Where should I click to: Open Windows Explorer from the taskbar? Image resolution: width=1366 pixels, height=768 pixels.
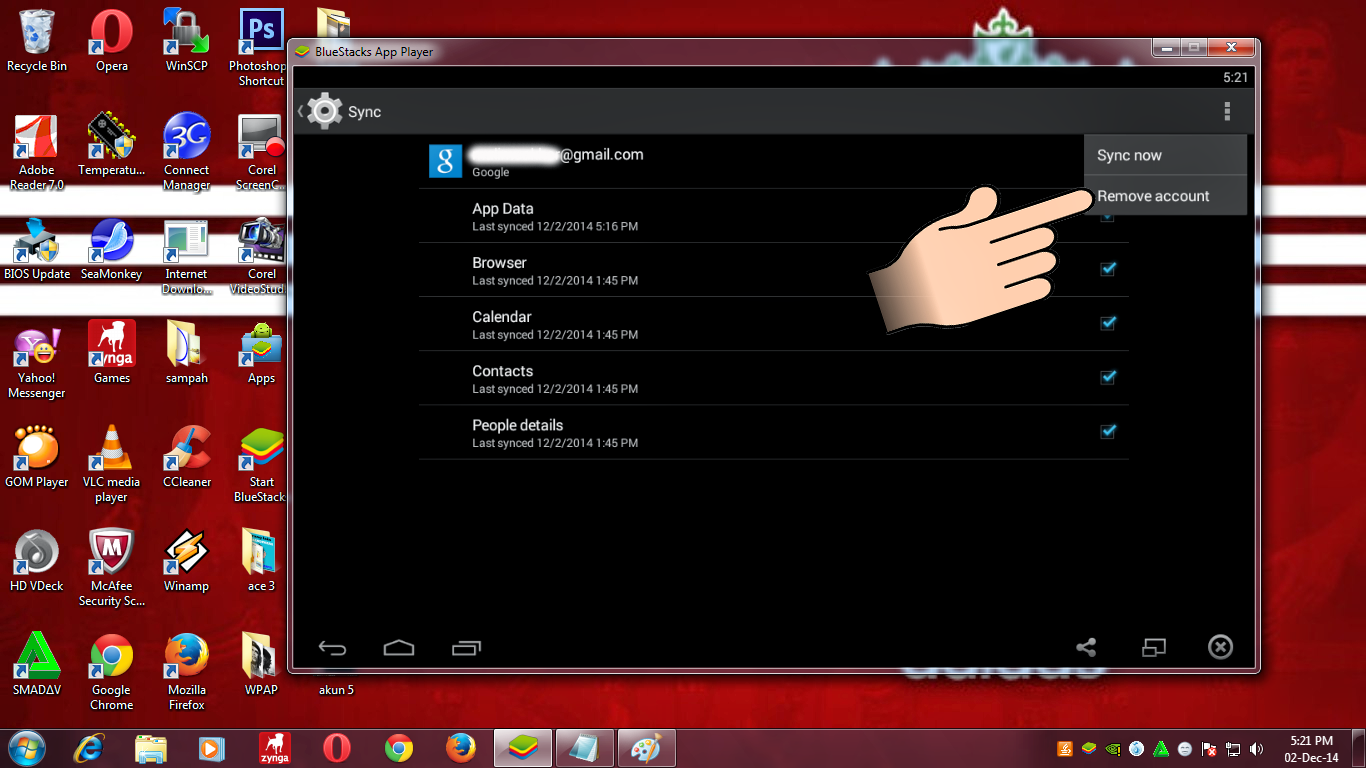151,748
